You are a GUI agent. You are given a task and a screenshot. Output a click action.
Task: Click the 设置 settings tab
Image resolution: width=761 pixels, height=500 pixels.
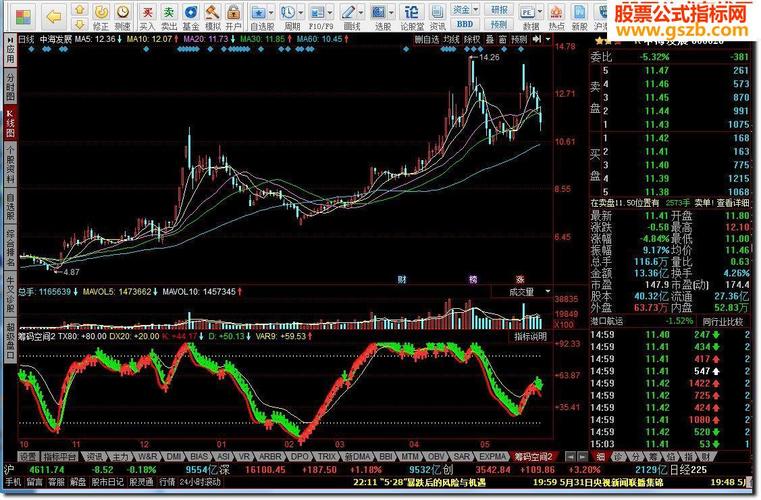click(28, 456)
